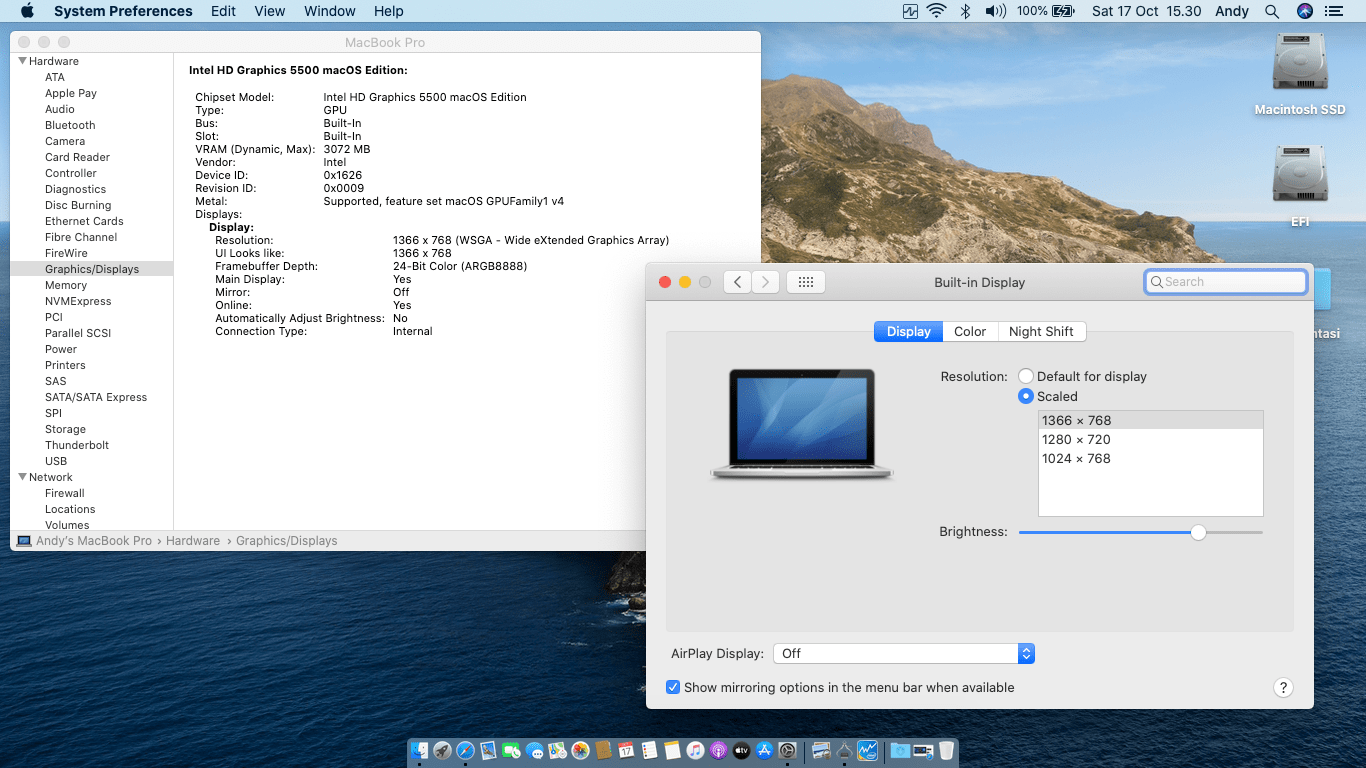Uncheck Show mirroring options checkbox
Viewport: 1366px width, 768px height.
tap(674, 688)
